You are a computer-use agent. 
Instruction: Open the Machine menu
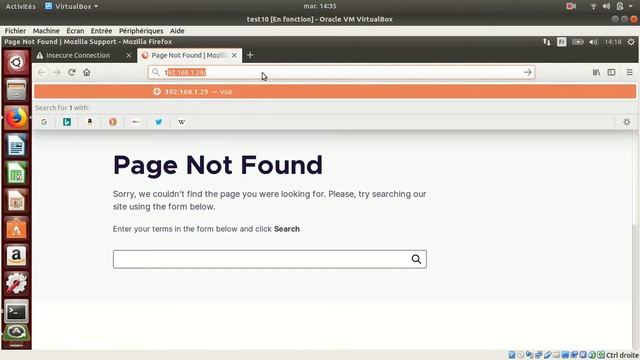[46, 31]
